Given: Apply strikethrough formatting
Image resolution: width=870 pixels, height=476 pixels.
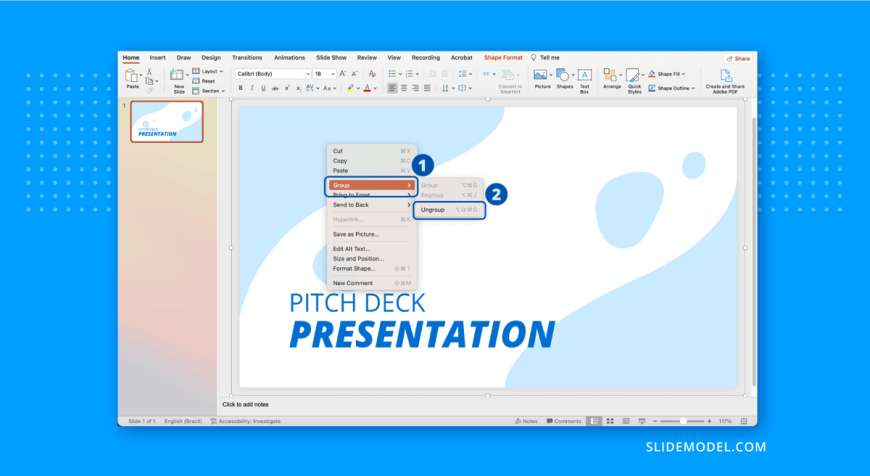Looking at the screenshot, I should [275, 88].
